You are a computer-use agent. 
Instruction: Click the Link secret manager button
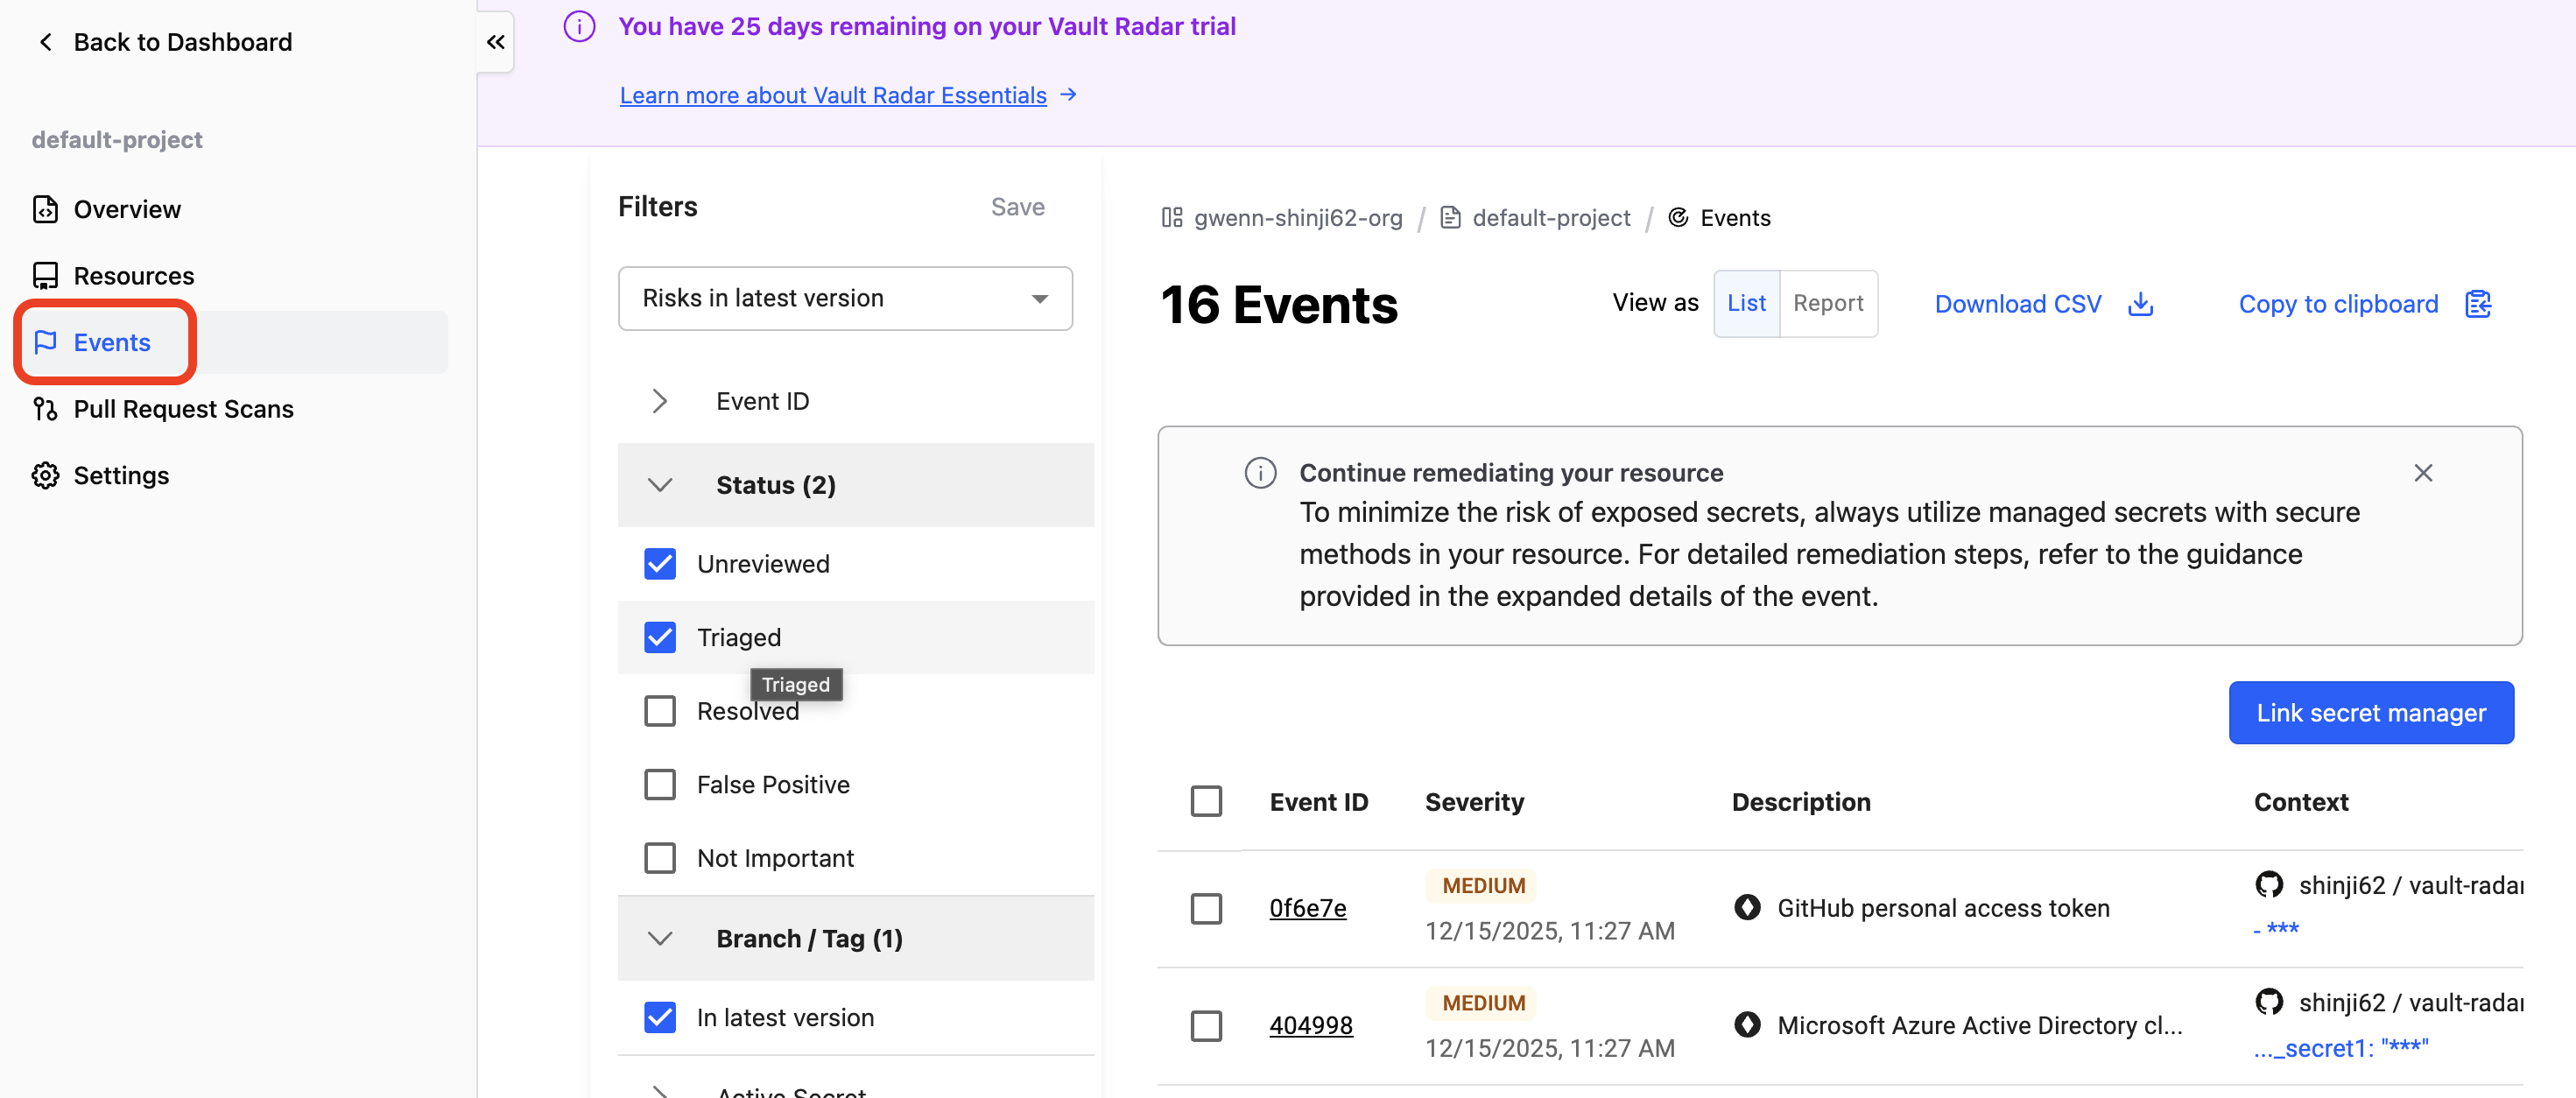2370,713
